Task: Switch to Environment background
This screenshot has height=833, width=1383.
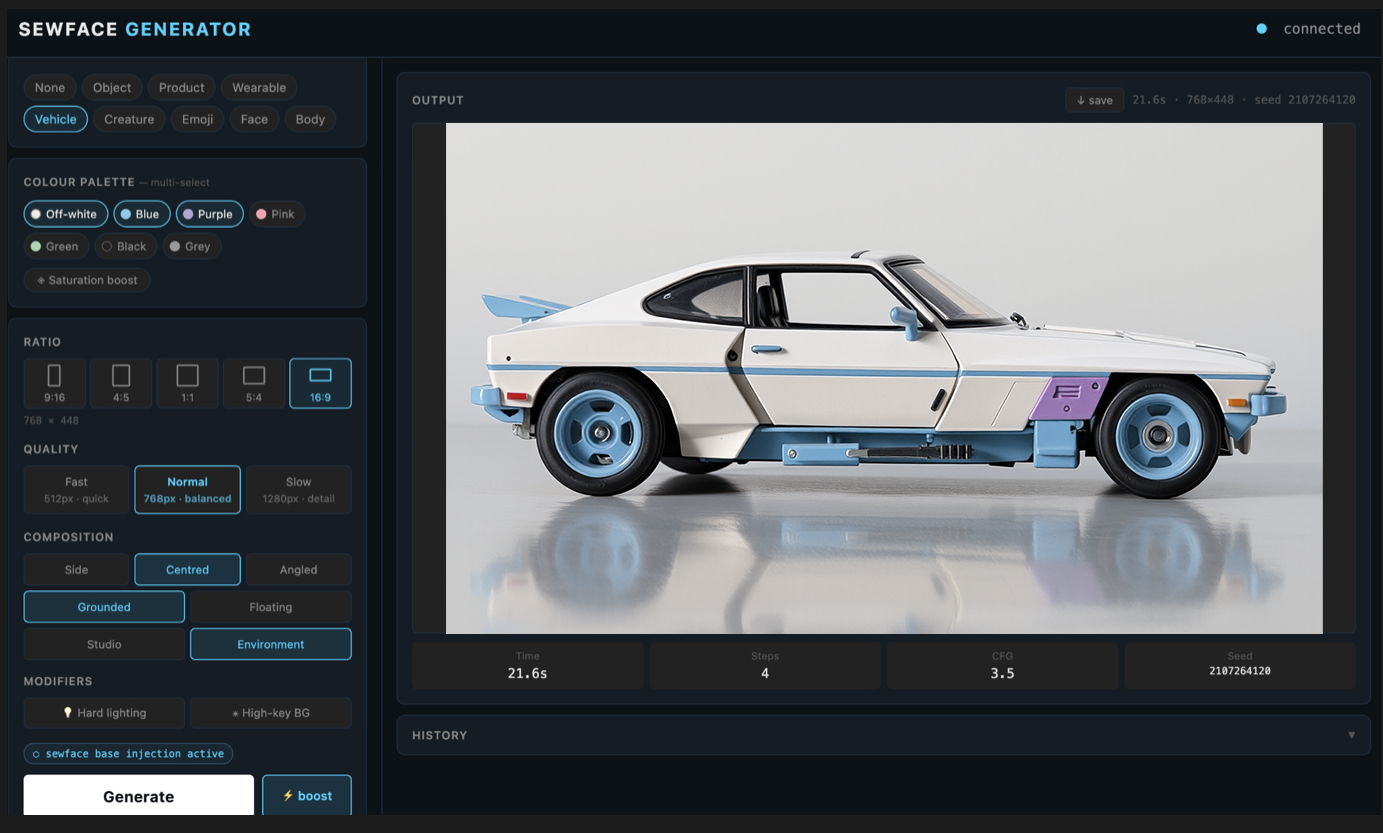Action: [x=271, y=644]
